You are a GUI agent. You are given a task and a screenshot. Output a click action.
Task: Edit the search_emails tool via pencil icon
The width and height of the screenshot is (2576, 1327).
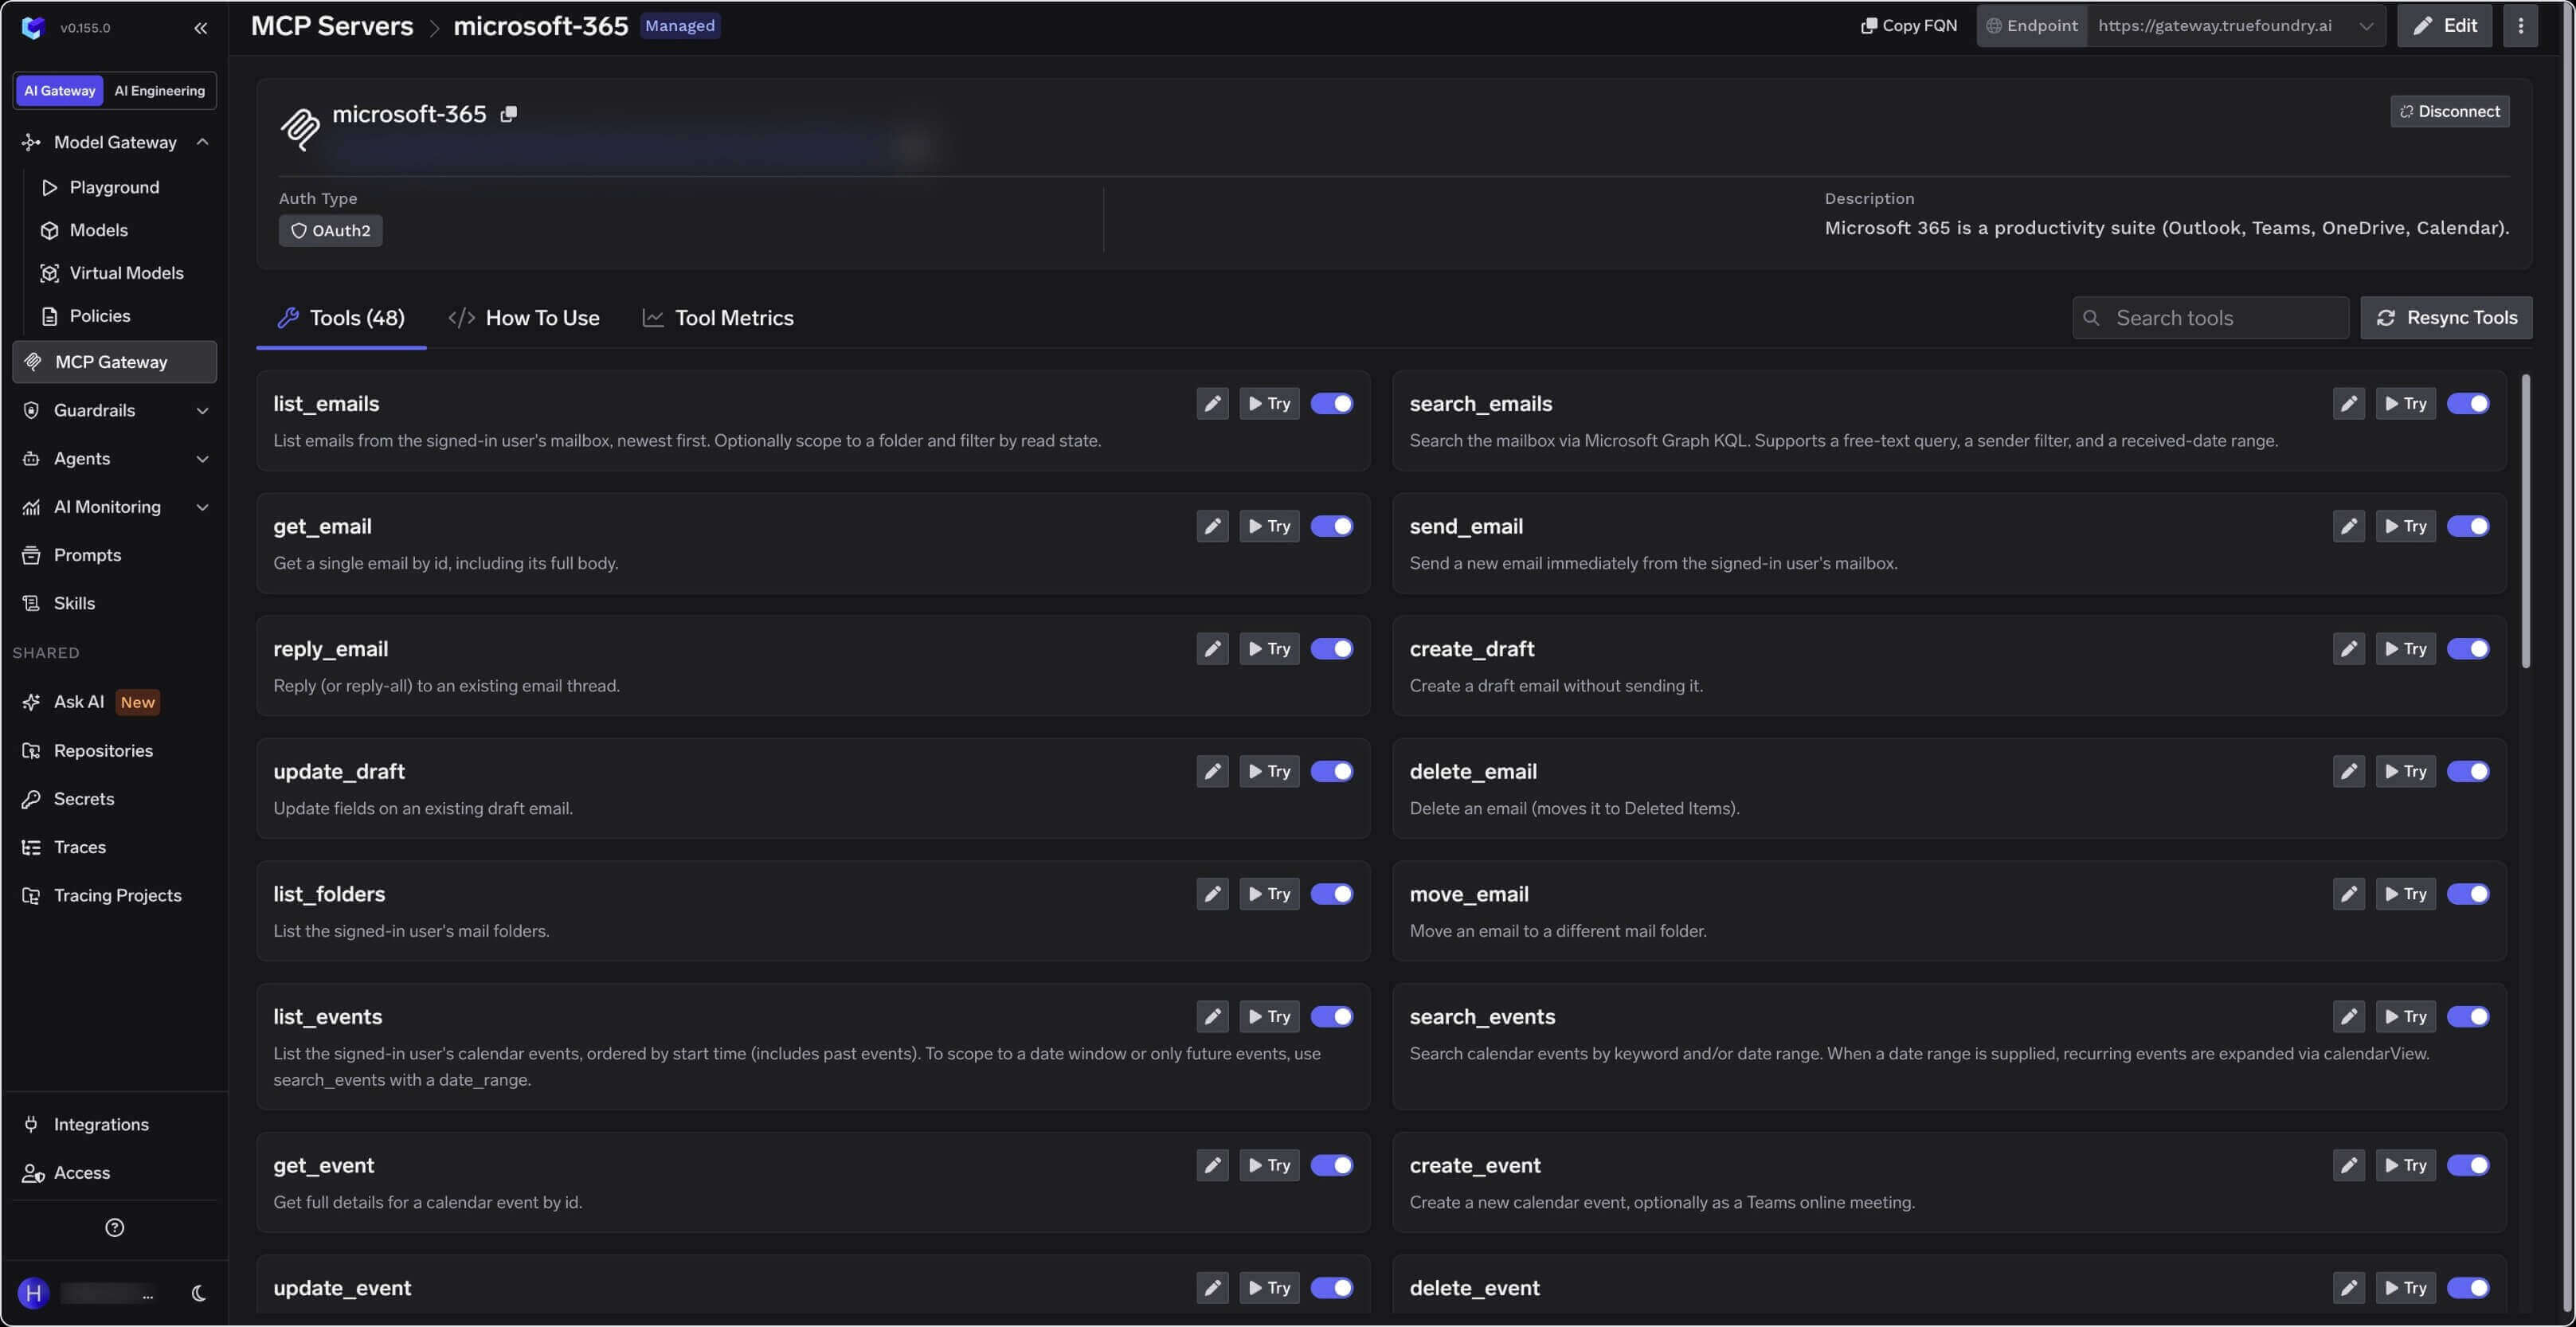(2348, 404)
